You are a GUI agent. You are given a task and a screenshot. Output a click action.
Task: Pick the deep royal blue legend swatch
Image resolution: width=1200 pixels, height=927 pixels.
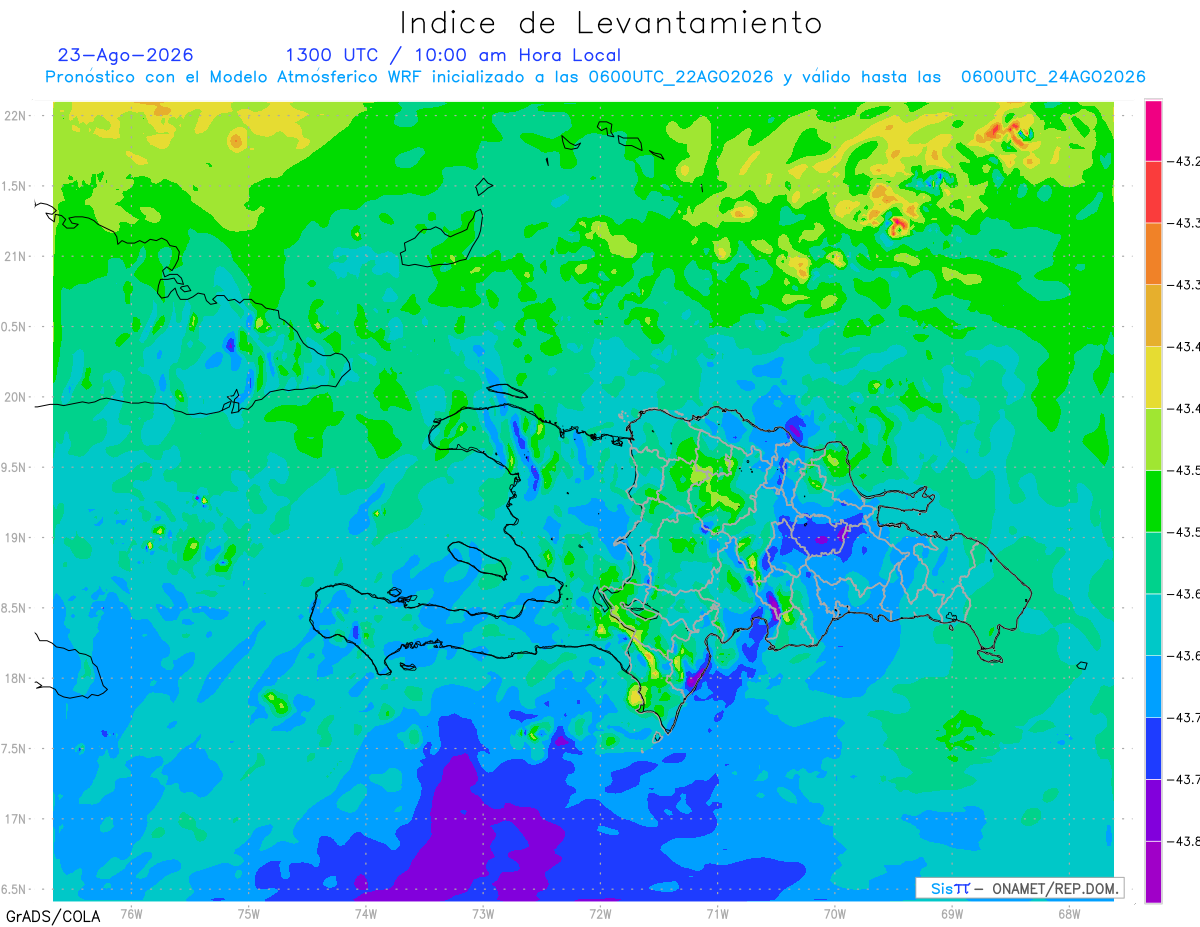[x=1153, y=748]
